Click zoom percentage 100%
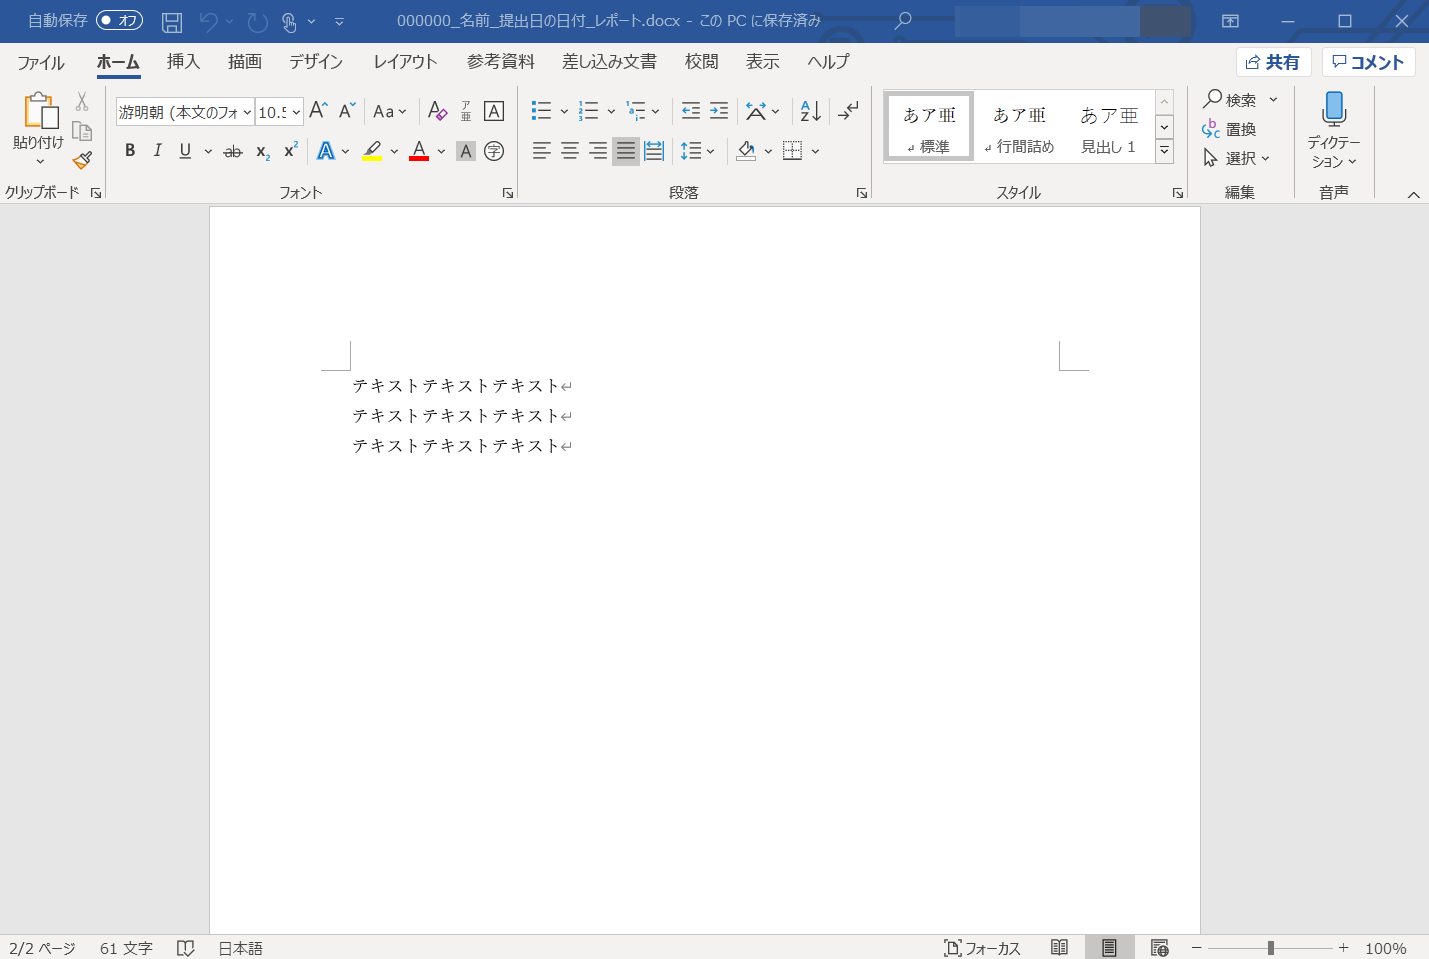This screenshot has width=1429, height=959. click(x=1385, y=948)
